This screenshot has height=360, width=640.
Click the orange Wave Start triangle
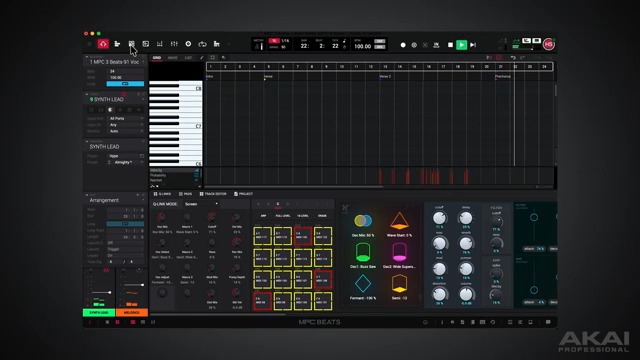coord(400,221)
